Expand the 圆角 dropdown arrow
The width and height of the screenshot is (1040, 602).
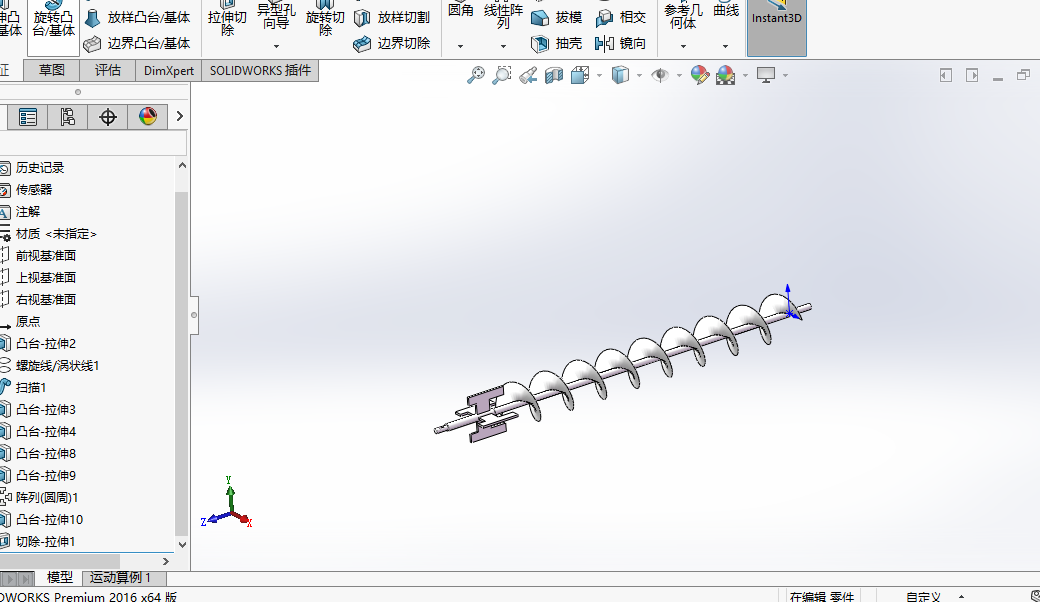click(460, 46)
